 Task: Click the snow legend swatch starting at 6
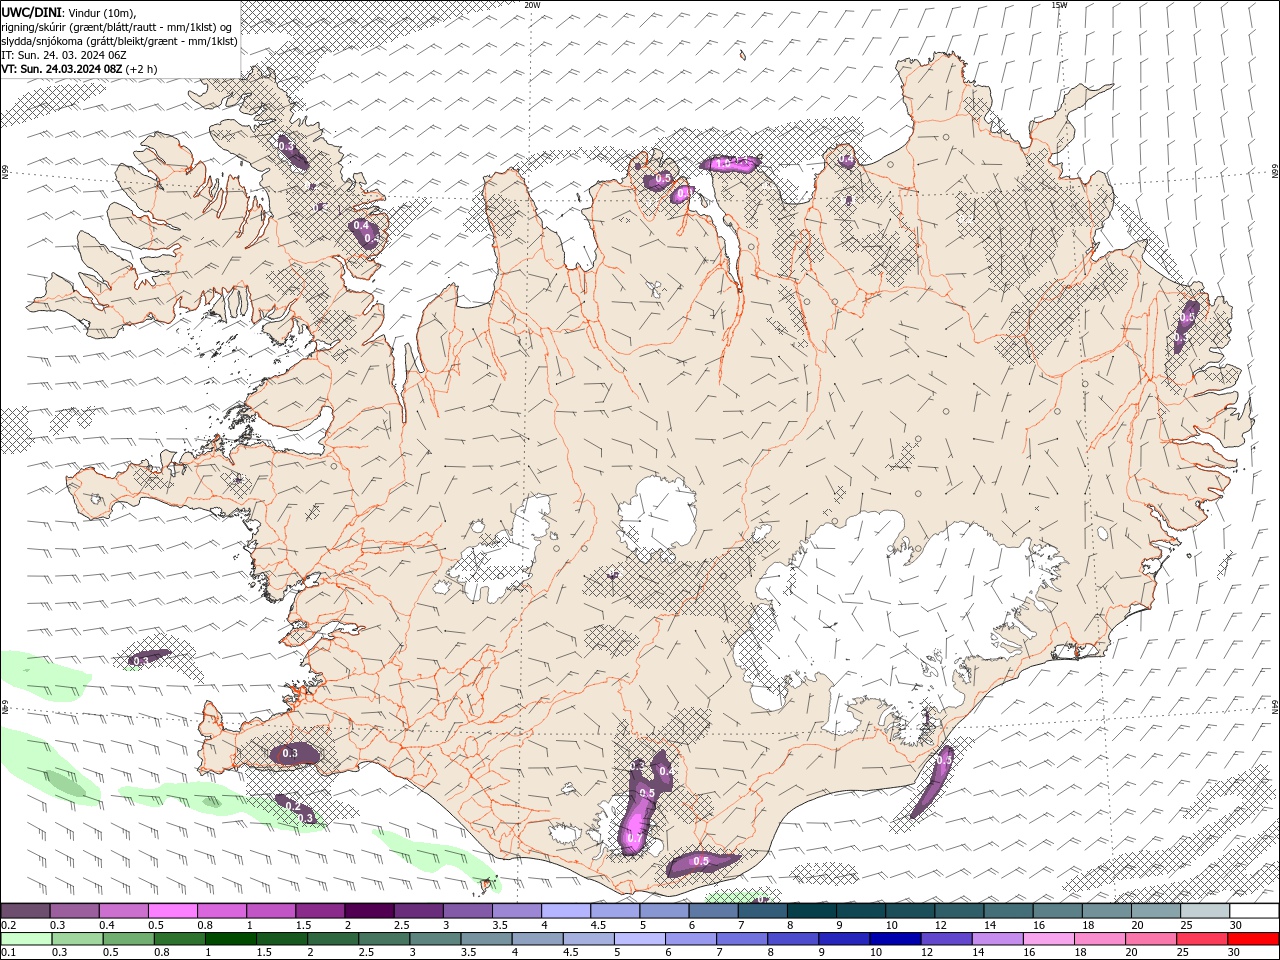[x=712, y=910]
